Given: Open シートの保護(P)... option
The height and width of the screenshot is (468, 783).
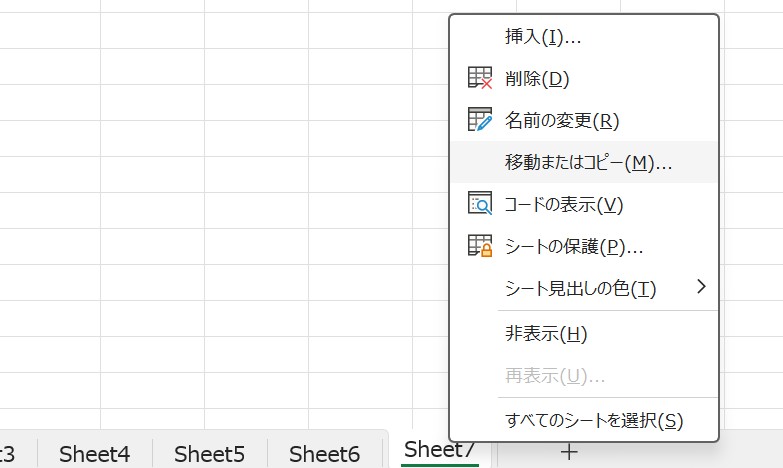Looking at the screenshot, I should click(x=573, y=247).
